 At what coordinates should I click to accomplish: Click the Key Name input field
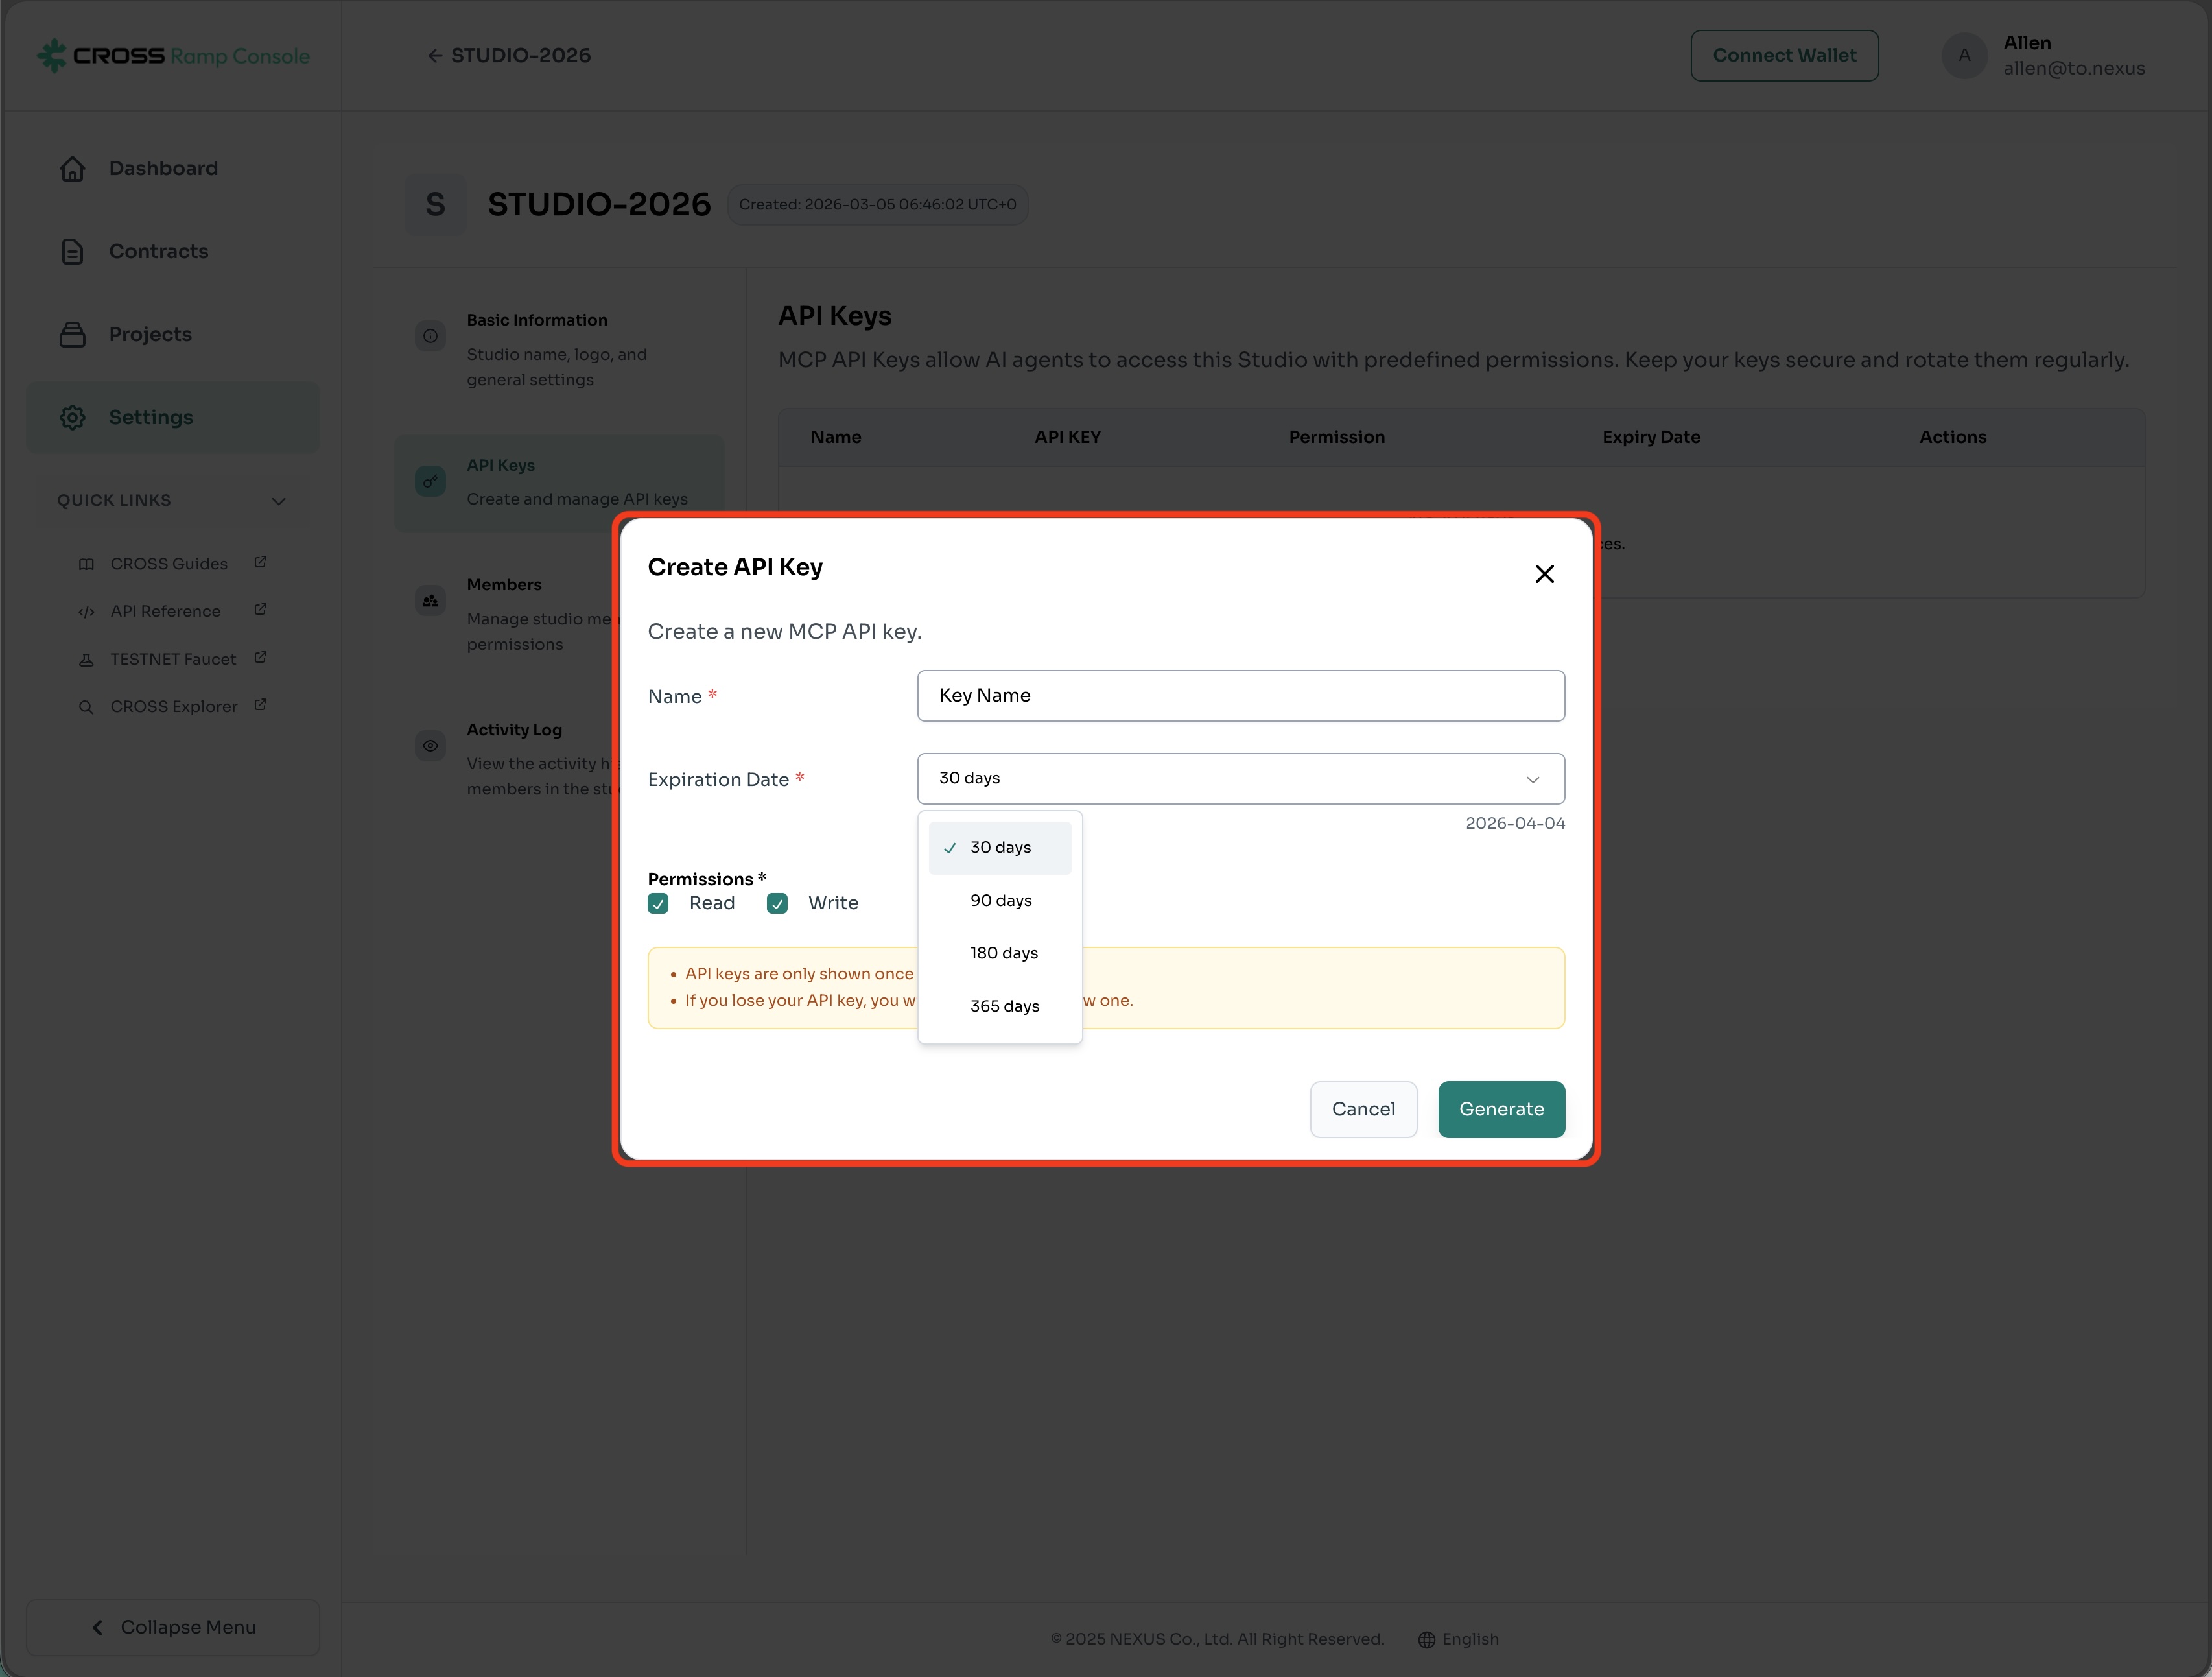click(1240, 695)
